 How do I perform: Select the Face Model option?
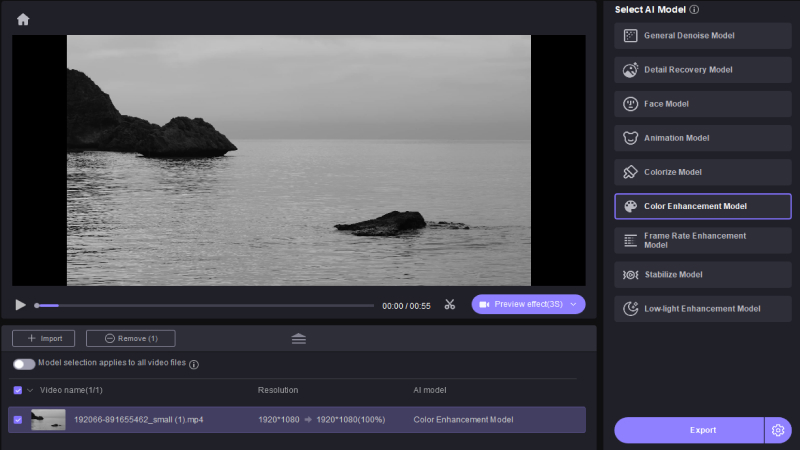[702, 104]
